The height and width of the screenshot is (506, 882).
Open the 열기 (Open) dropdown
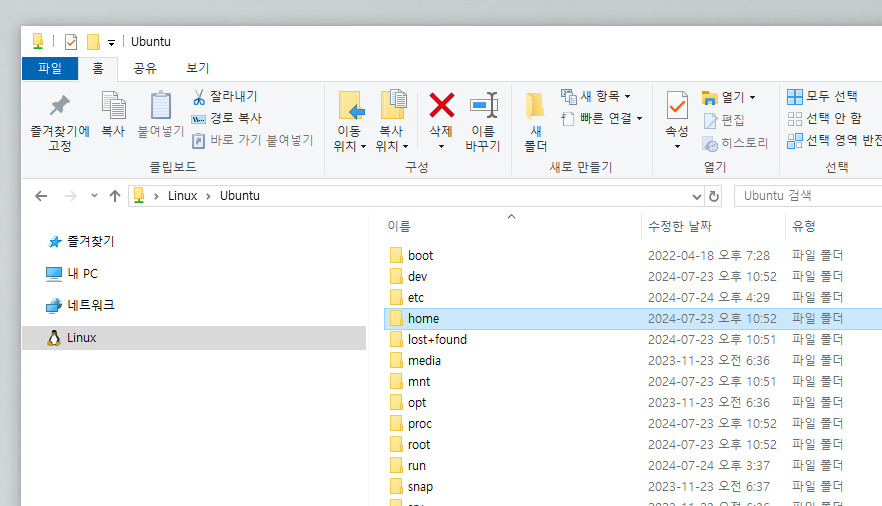point(728,97)
